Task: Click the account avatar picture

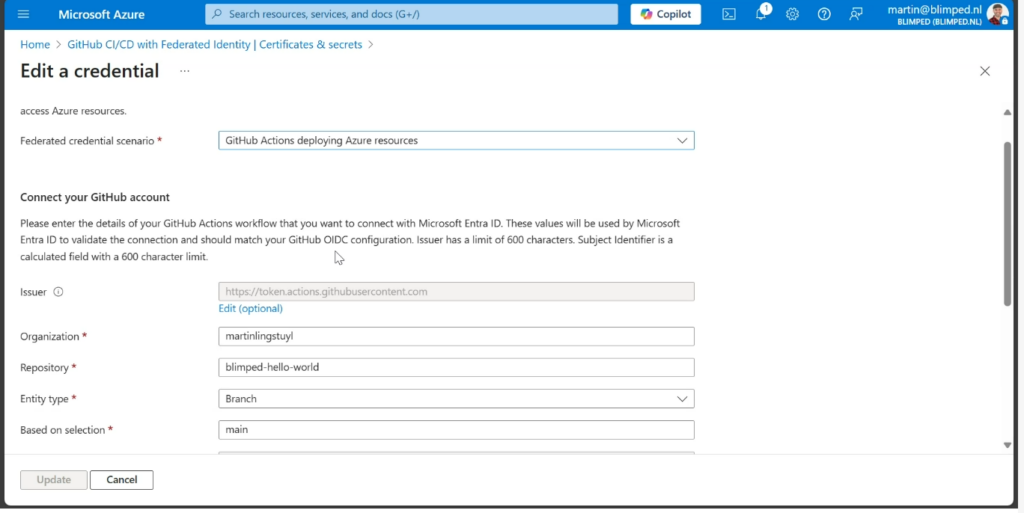Action: (x=997, y=14)
